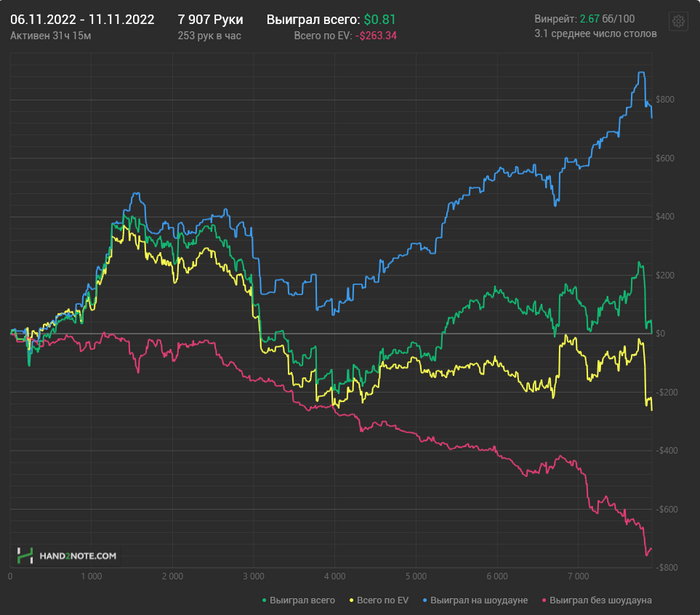Click the -$400 y-axis label
The image size is (700, 615).
click(667, 451)
